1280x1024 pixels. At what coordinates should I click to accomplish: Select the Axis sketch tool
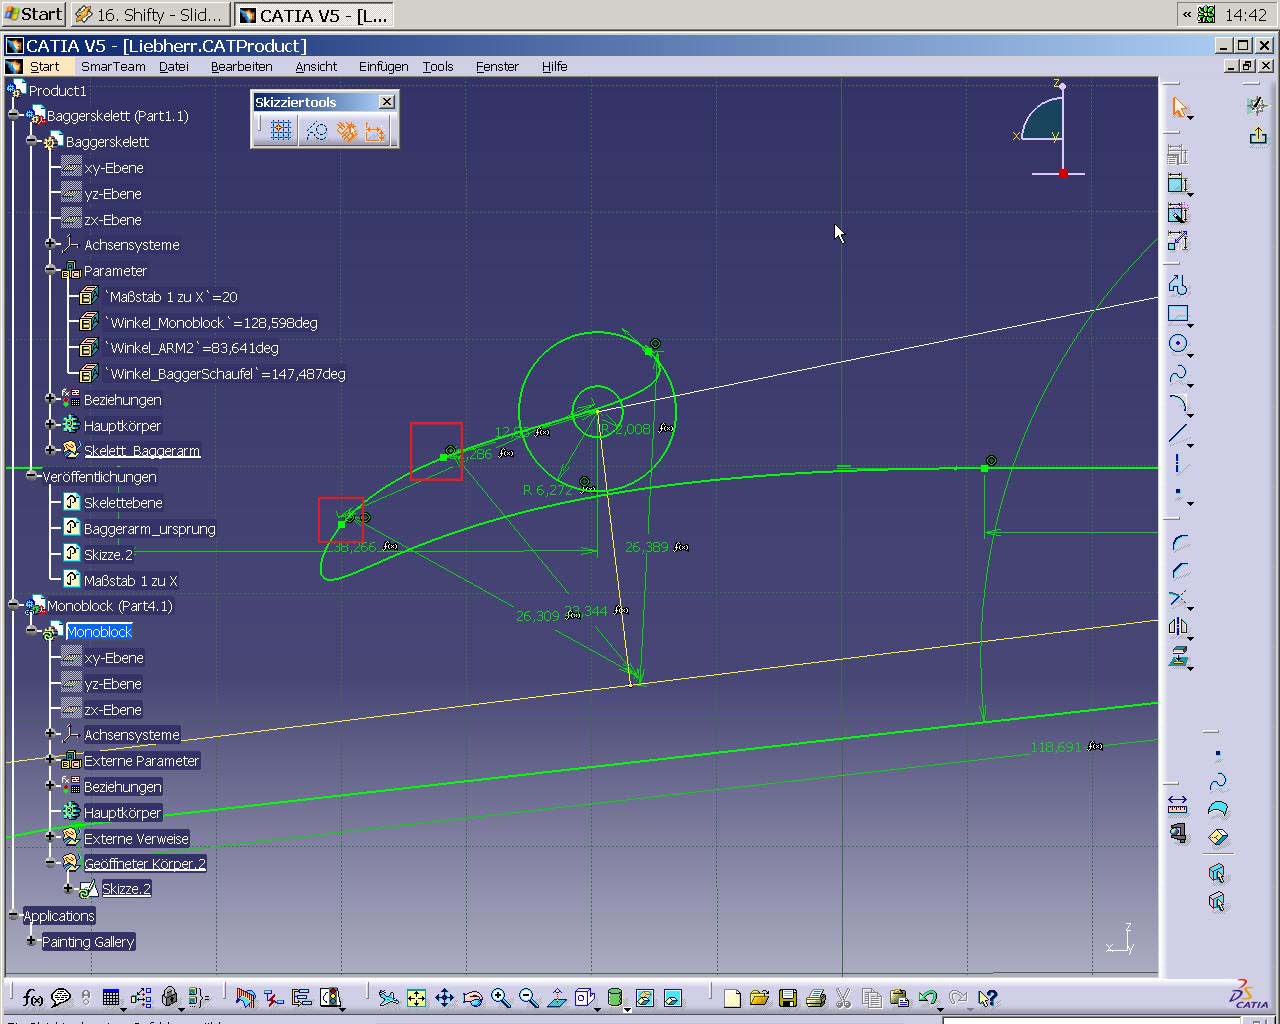pyautogui.click(x=1178, y=464)
